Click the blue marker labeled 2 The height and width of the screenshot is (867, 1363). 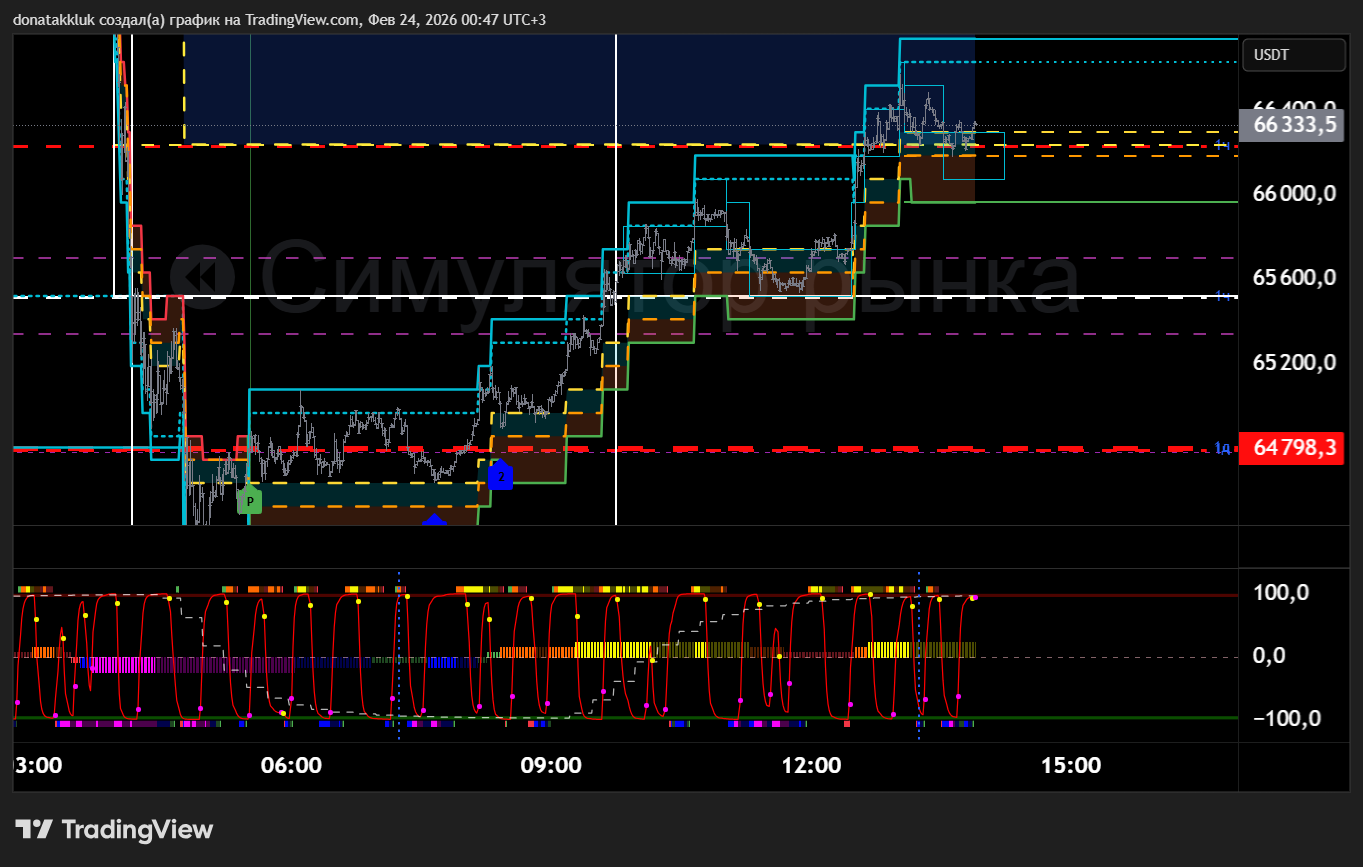[500, 476]
